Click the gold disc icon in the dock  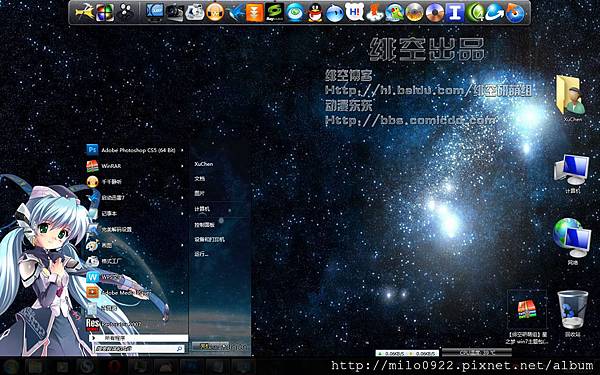pyautogui.click(x=414, y=12)
